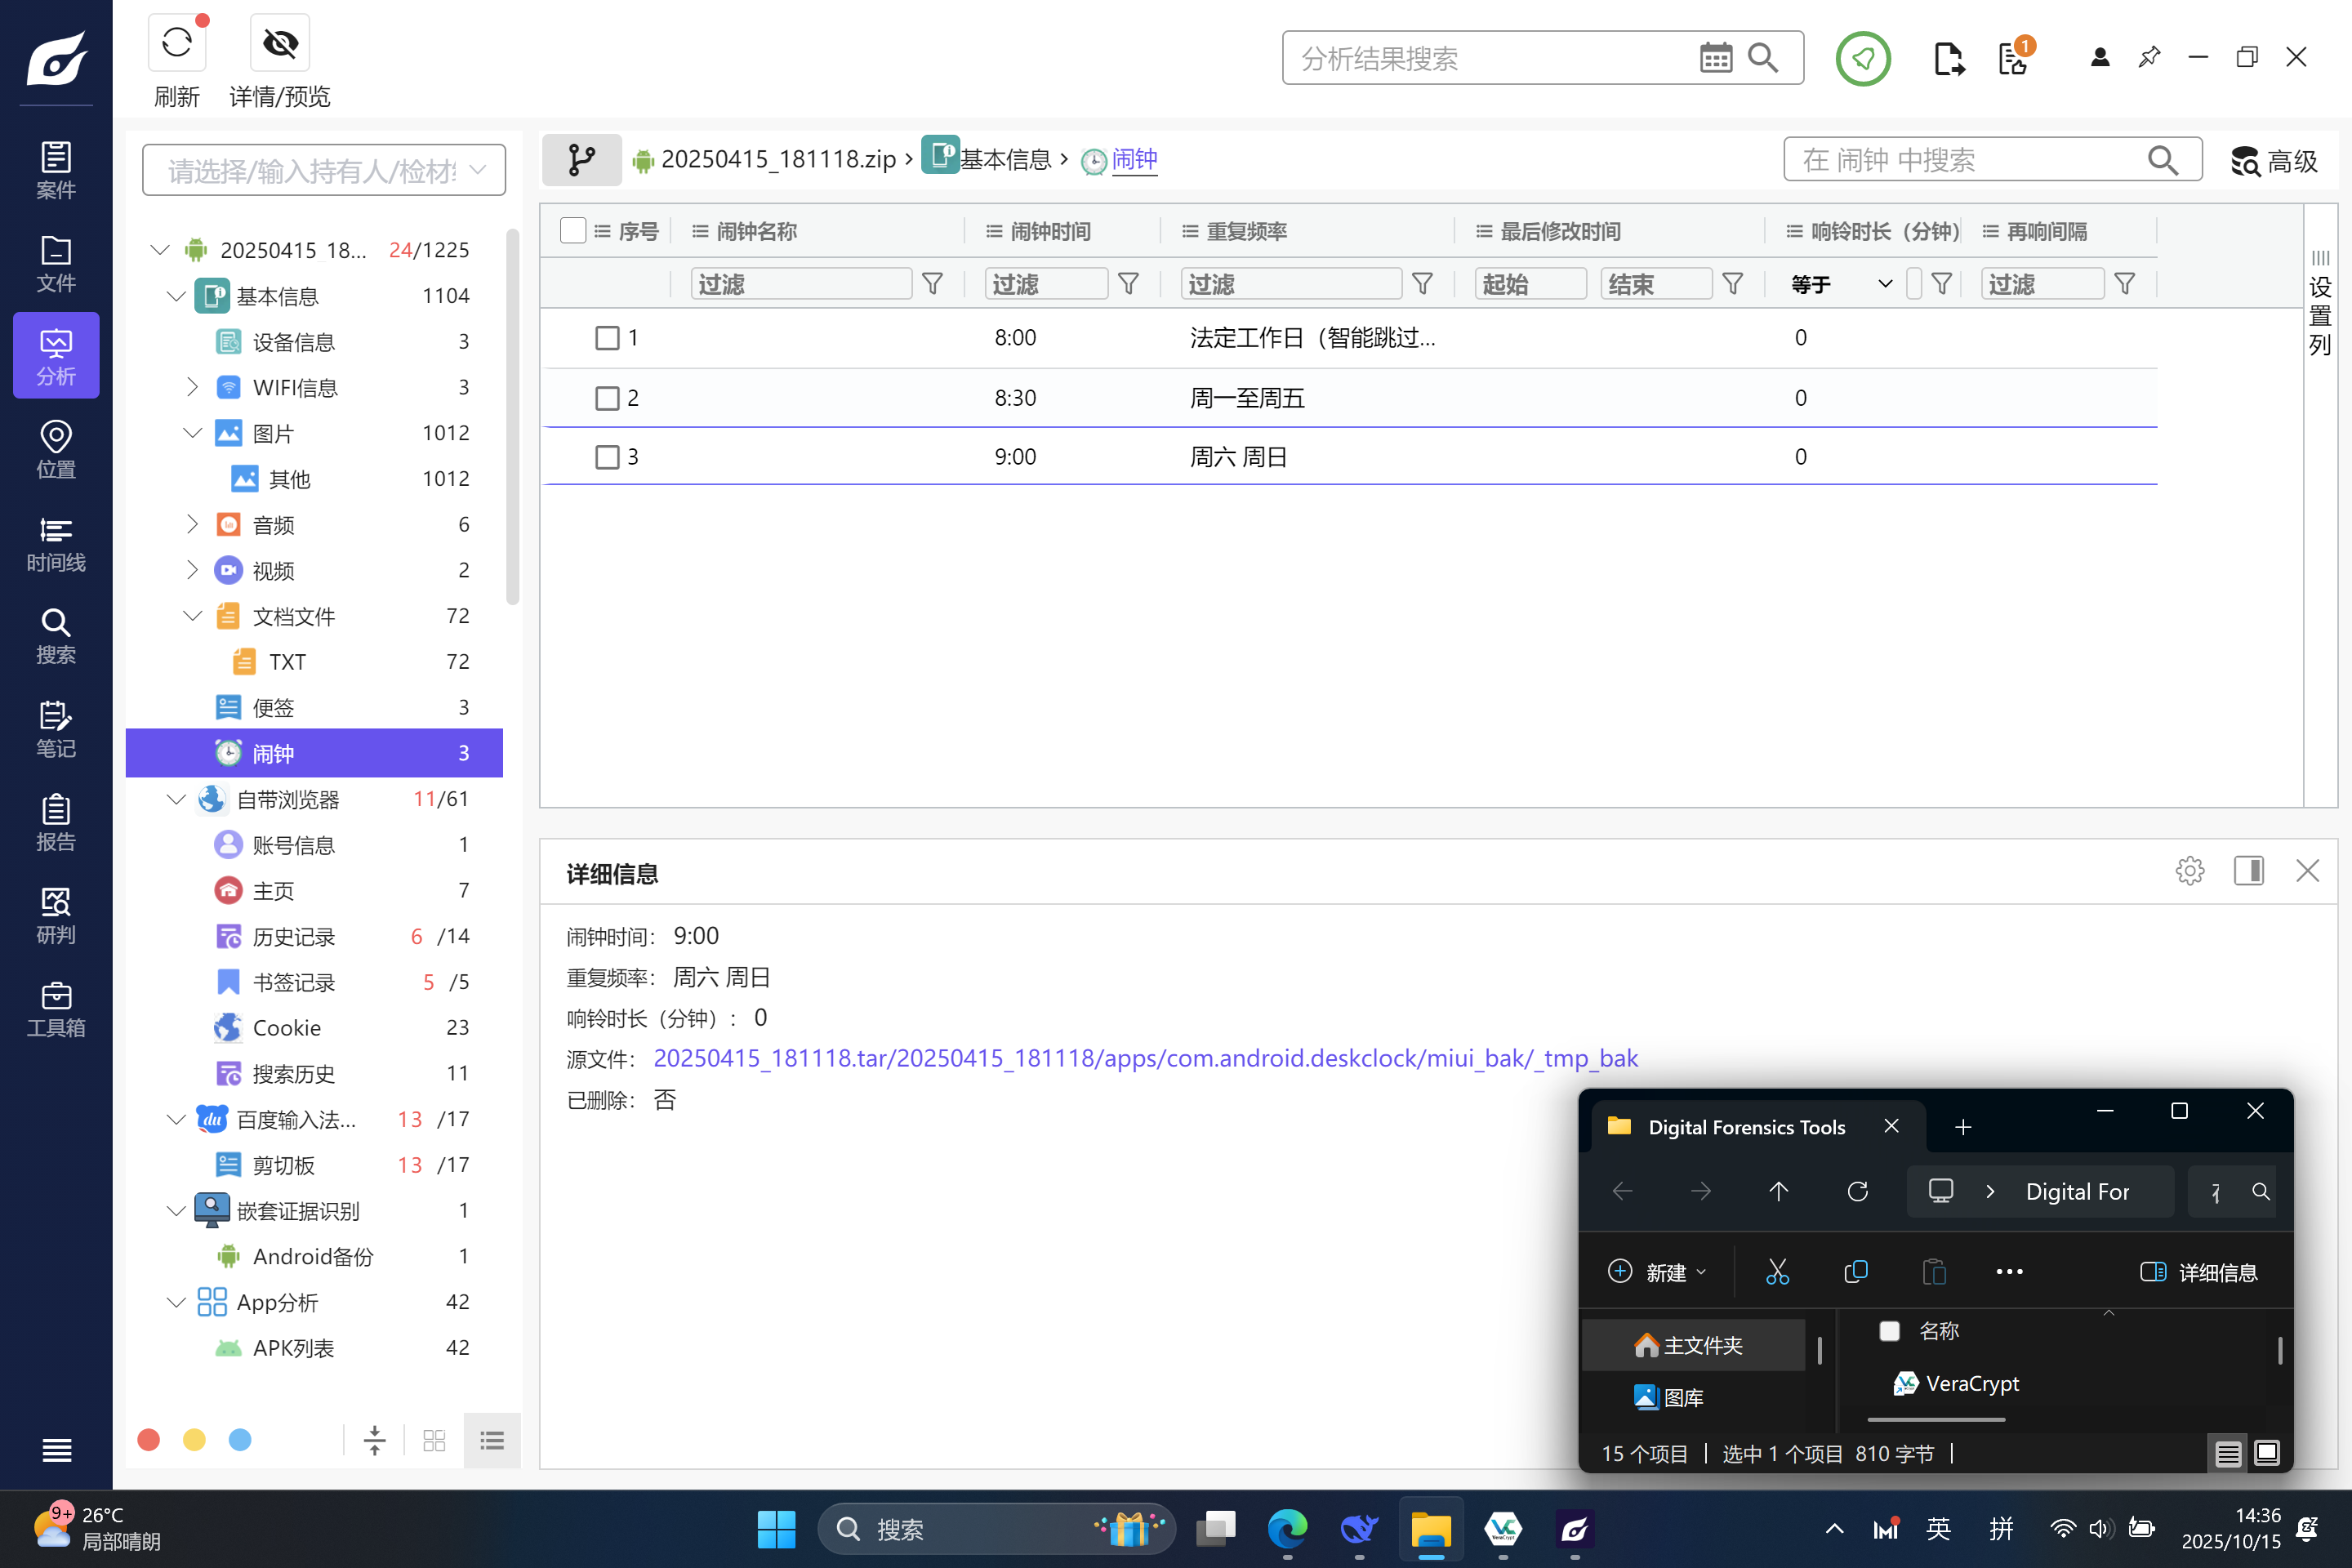Image resolution: width=2352 pixels, height=1568 pixels.
Task: Toggle the 详情/预览 eye icon
Action: [x=280, y=43]
